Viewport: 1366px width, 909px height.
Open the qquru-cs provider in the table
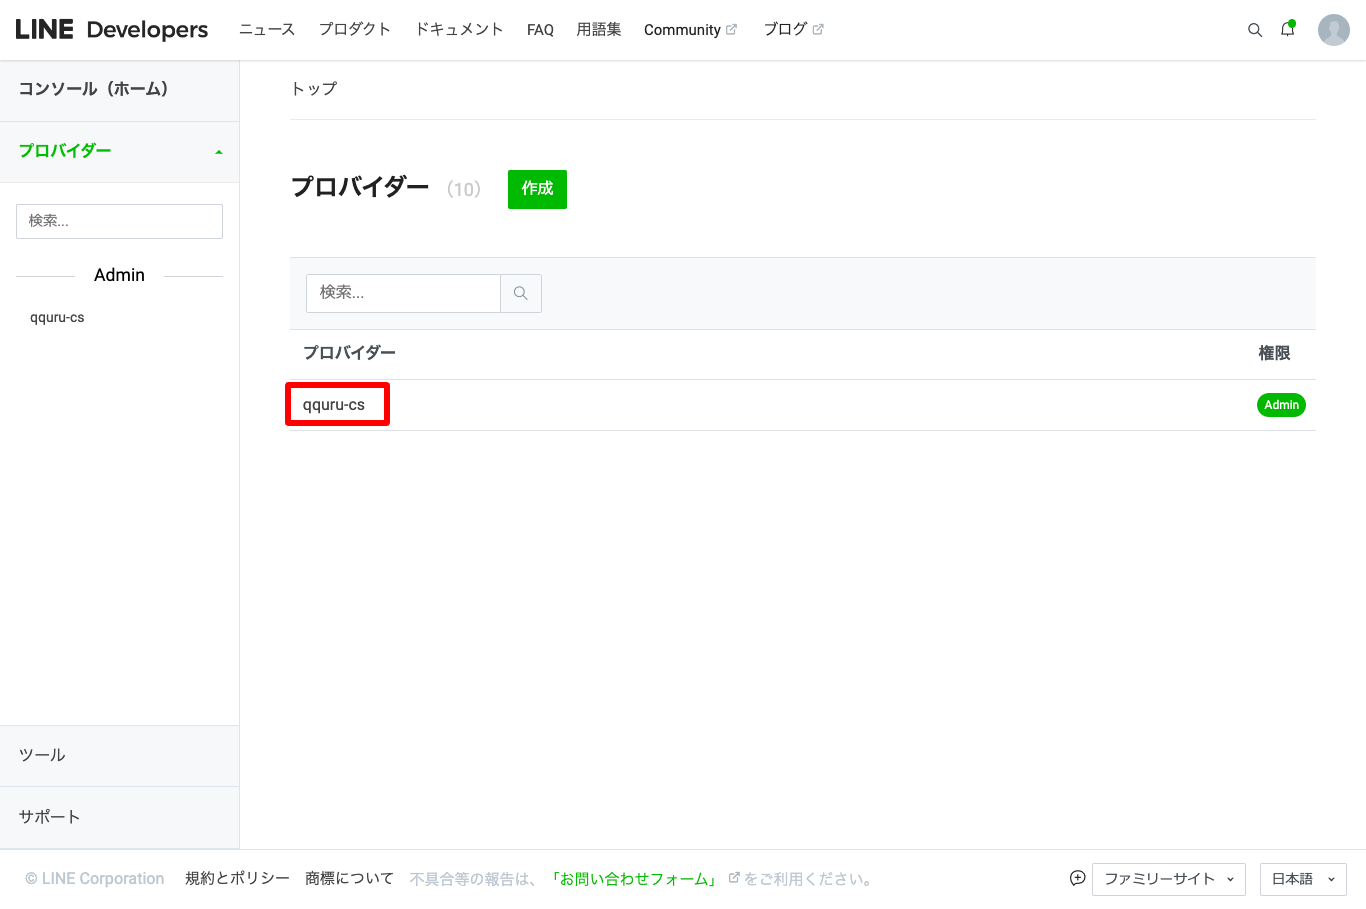(x=334, y=405)
